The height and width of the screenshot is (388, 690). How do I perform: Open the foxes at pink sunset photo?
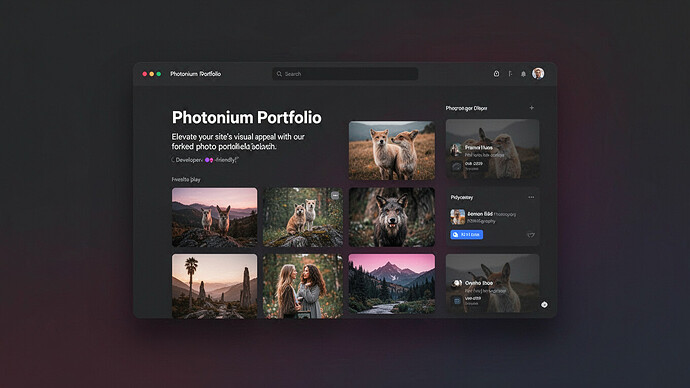point(214,217)
